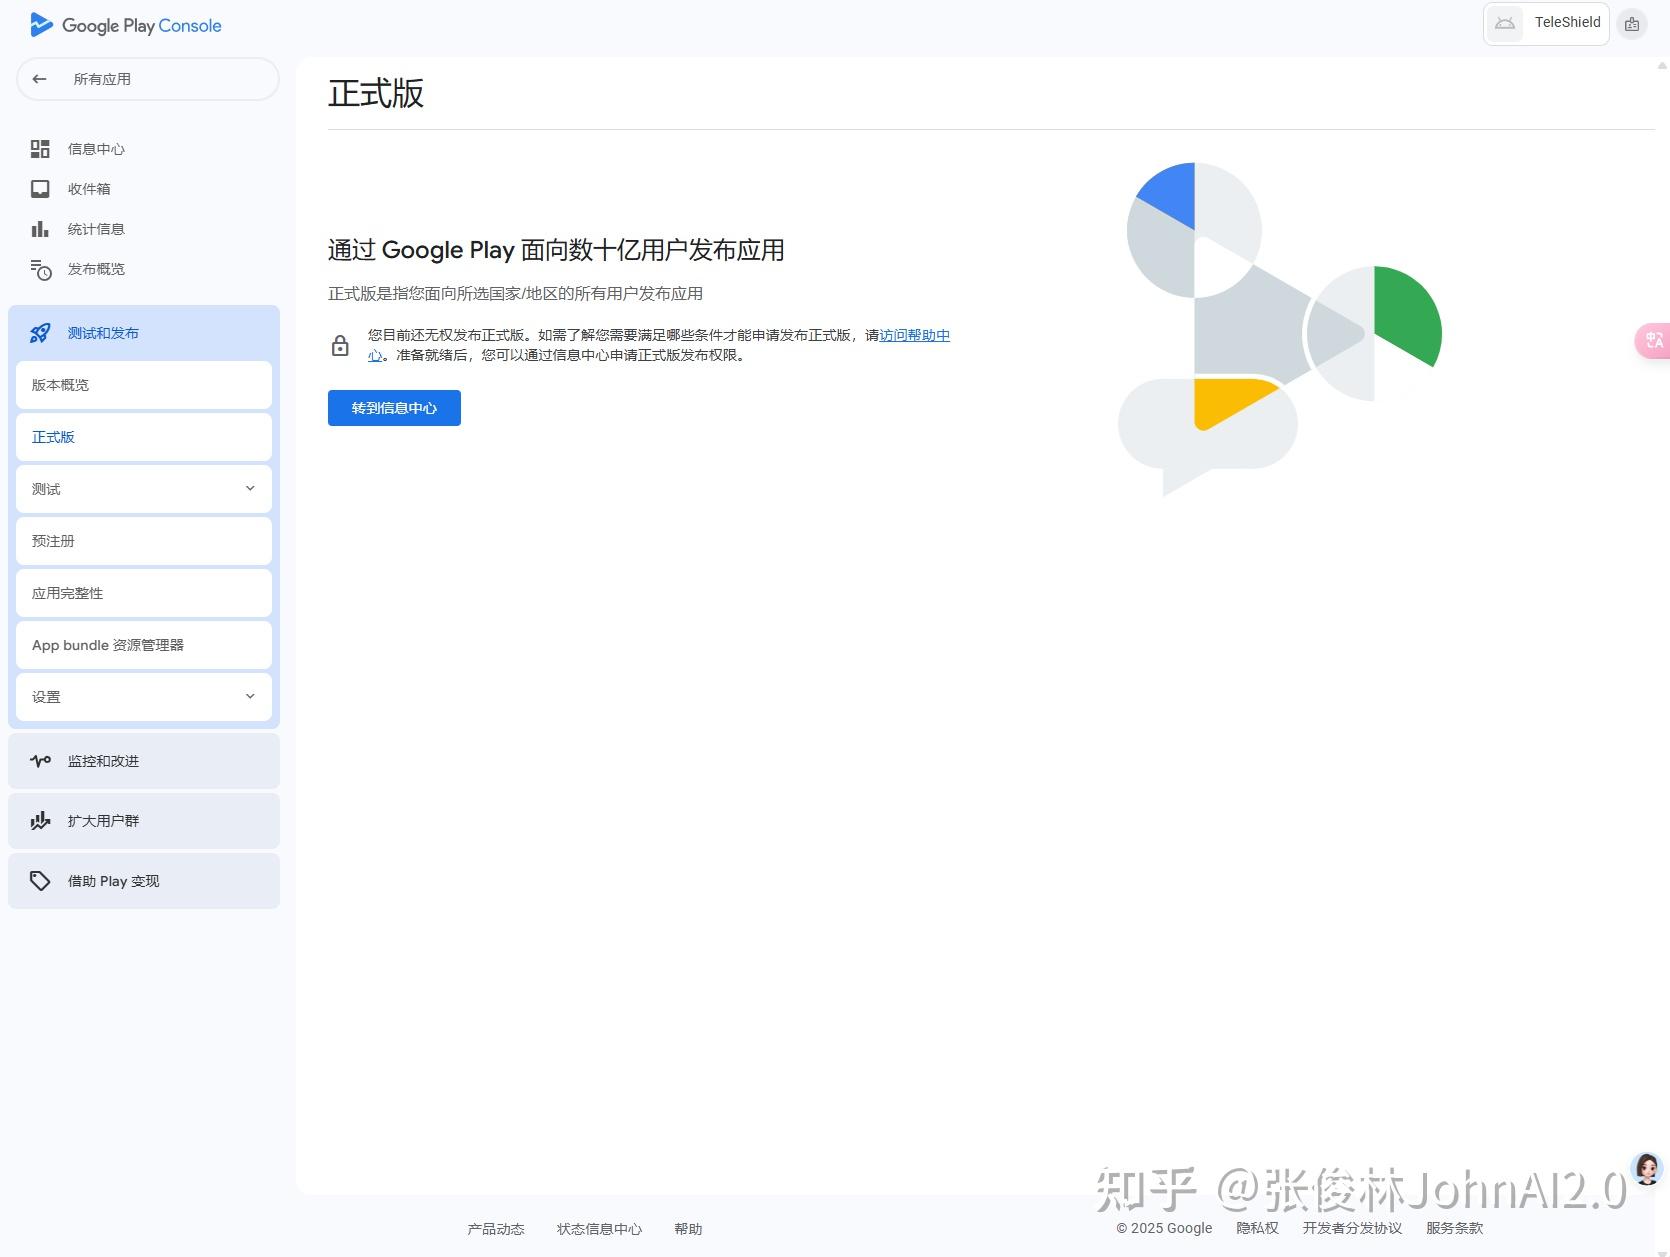Image resolution: width=1670 pixels, height=1257 pixels.
Task: Select 正式版 in the sidebar
Action: pos(144,437)
